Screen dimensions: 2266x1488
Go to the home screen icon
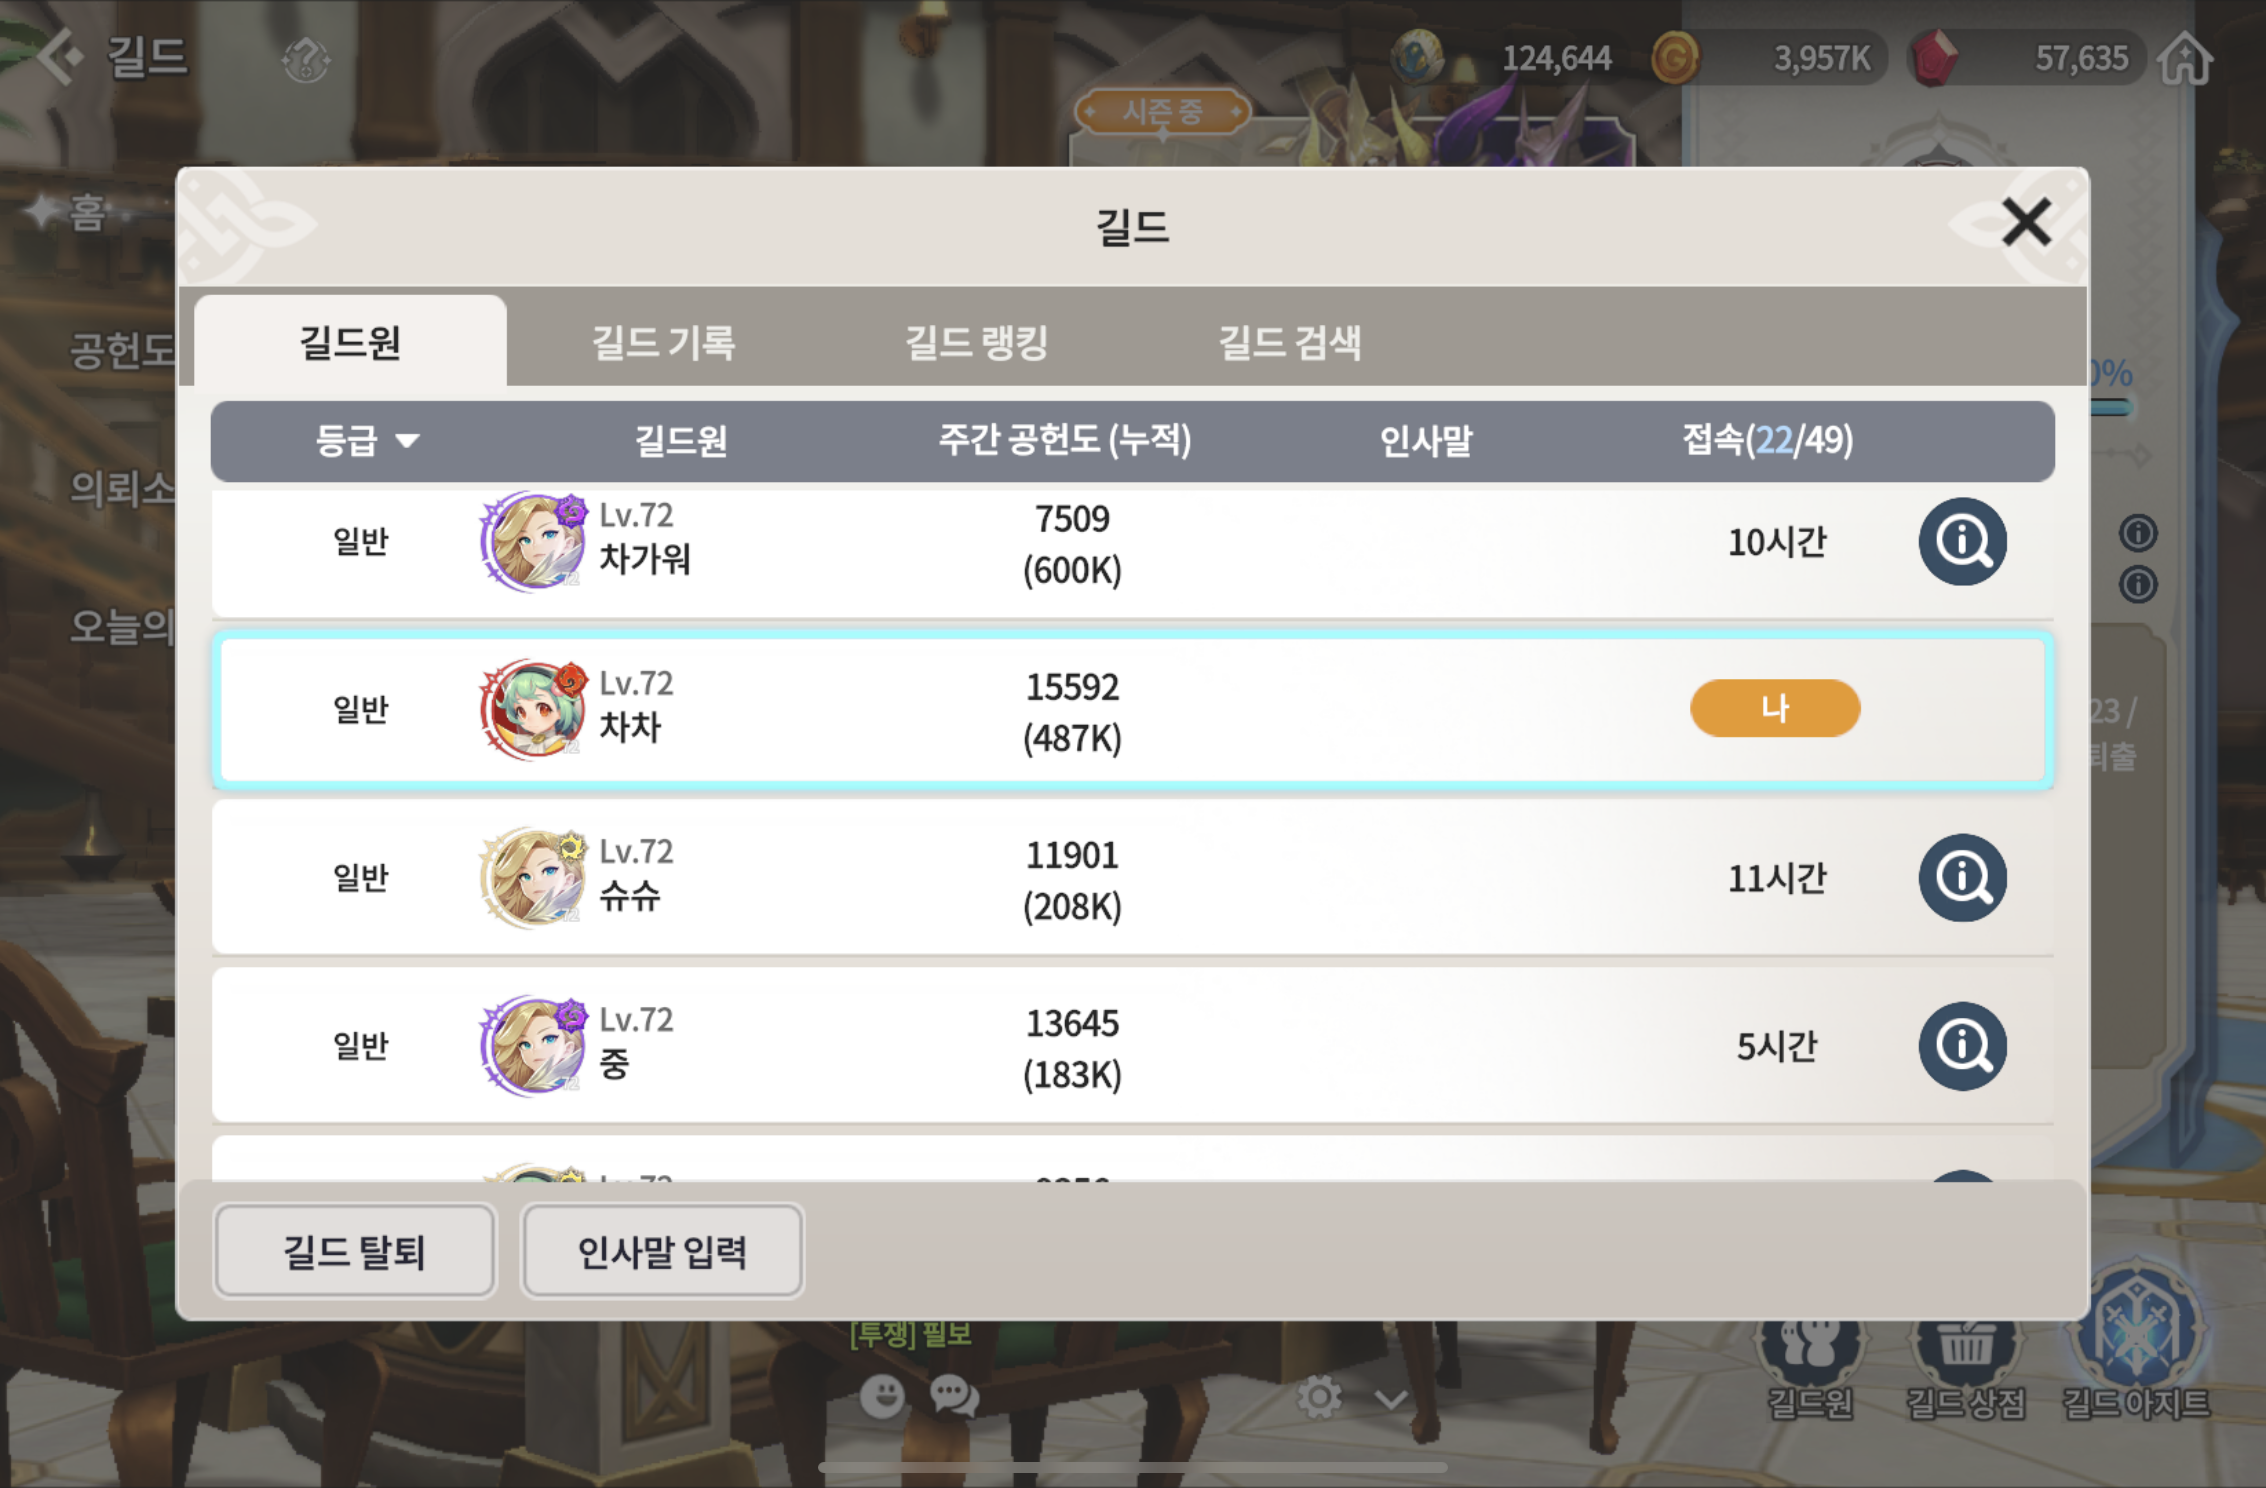tap(2185, 58)
